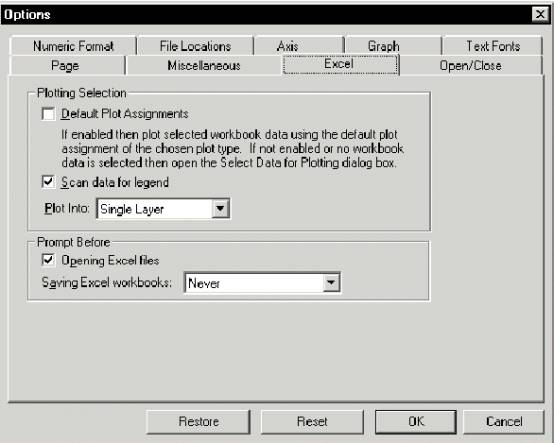Open the Text Fonts tab
The image size is (554, 443).
(493, 46)
